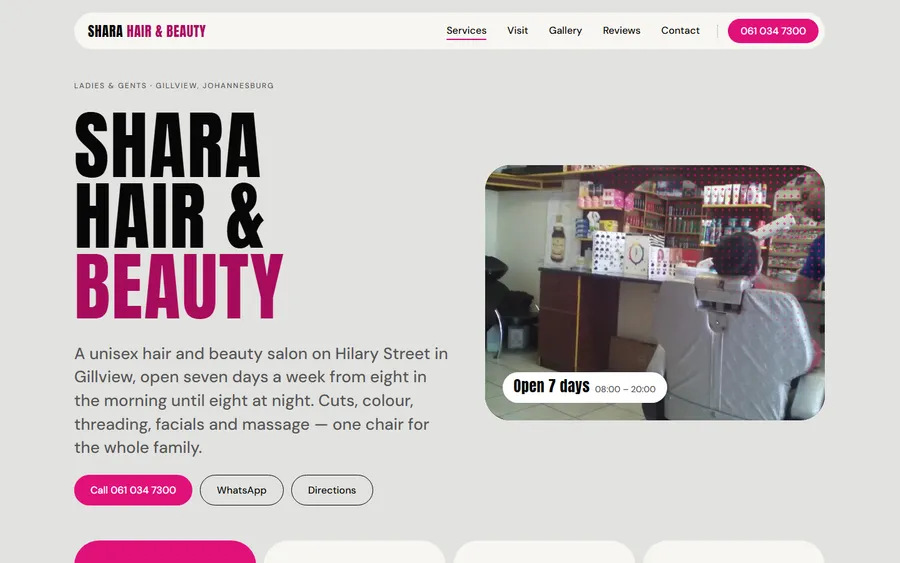Jump to Reviews in the navbar
This screenshot has width=900, height=563.
coord(621,30)
